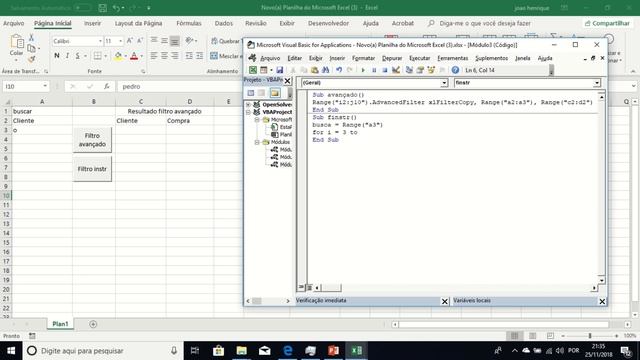Close the Project explorer panel
The image size is (640, 360).
(287, 81)
